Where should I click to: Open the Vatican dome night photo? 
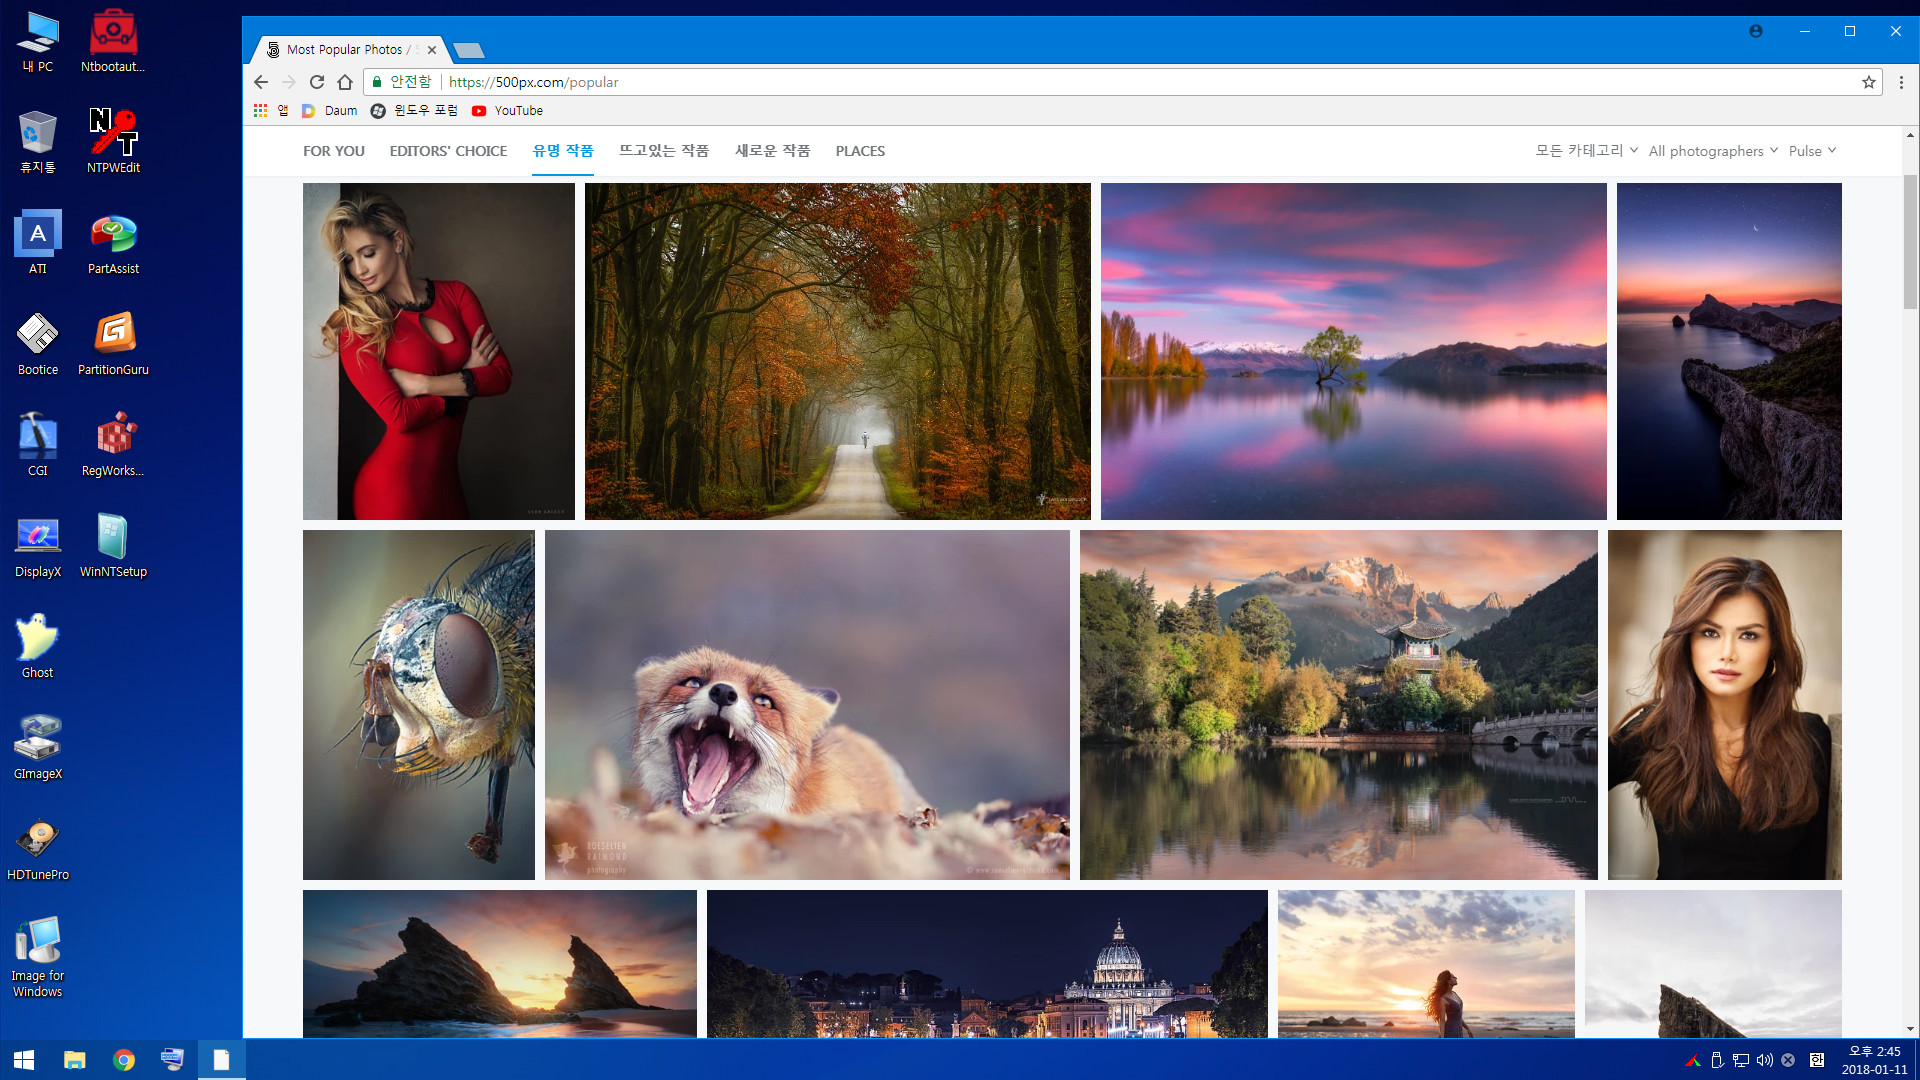tap(987, 964)
